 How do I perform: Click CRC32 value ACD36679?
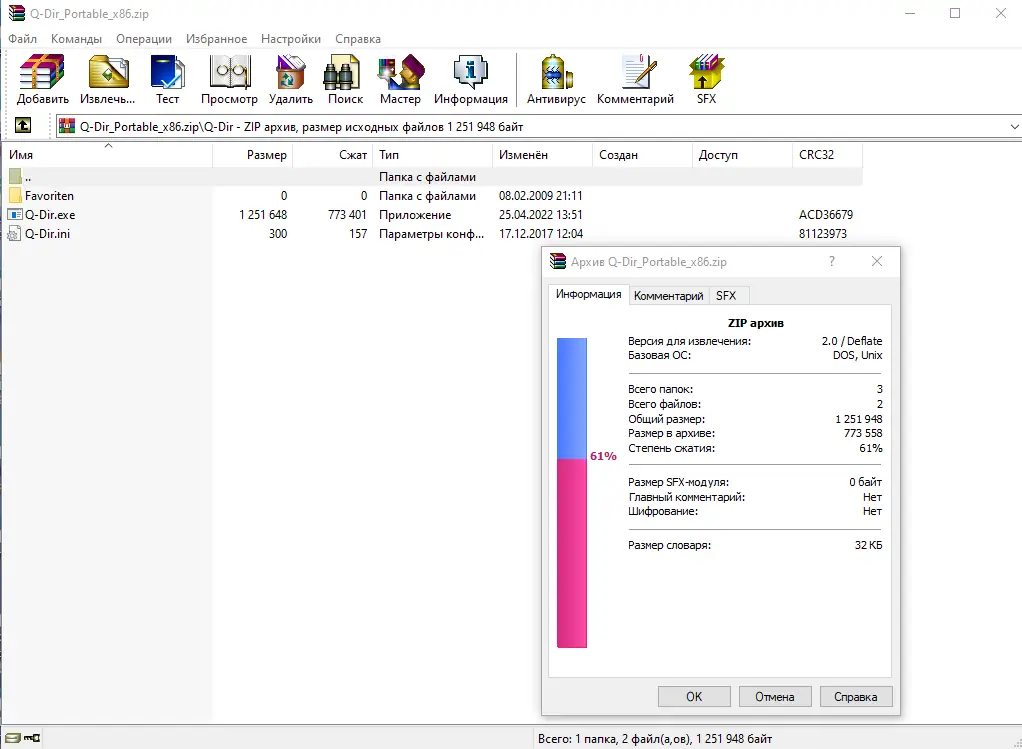click(x=826, y=214)
